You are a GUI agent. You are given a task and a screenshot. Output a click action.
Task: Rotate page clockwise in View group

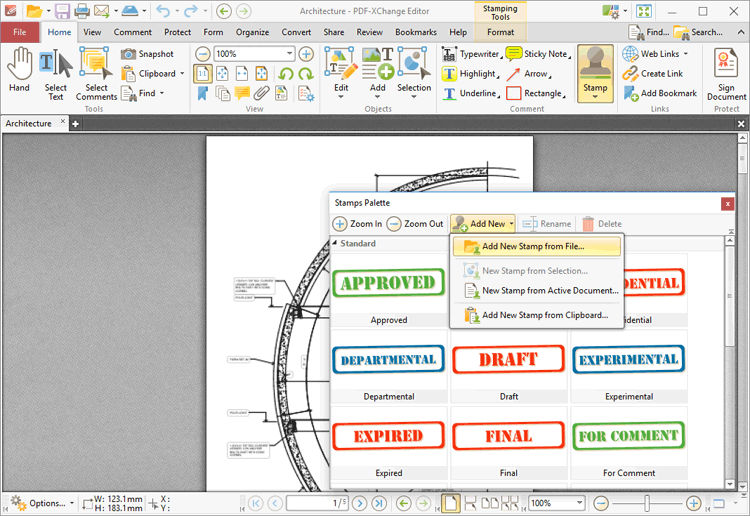pos(306,74)
